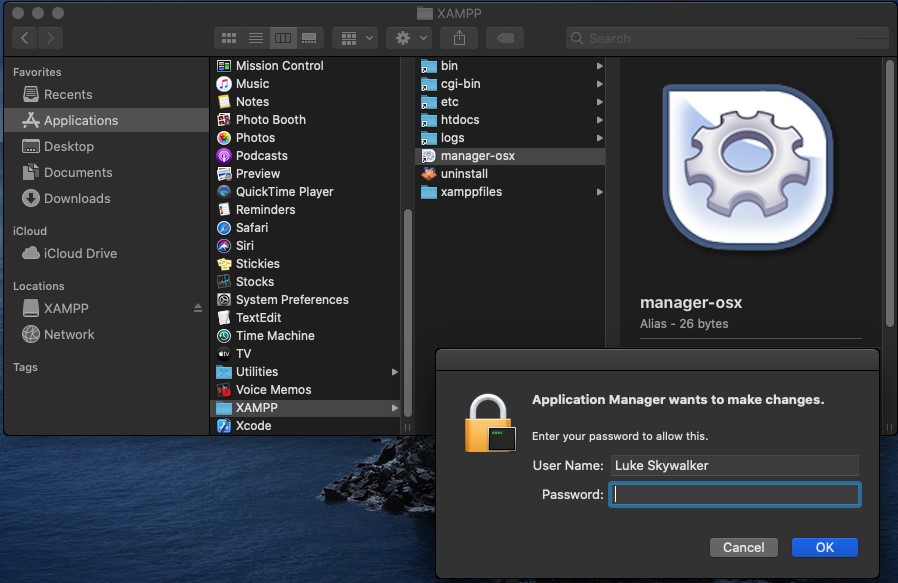The height and width of the screenshot is (583, 898).
Task: Switch to column view
Action: click(282, 38)
